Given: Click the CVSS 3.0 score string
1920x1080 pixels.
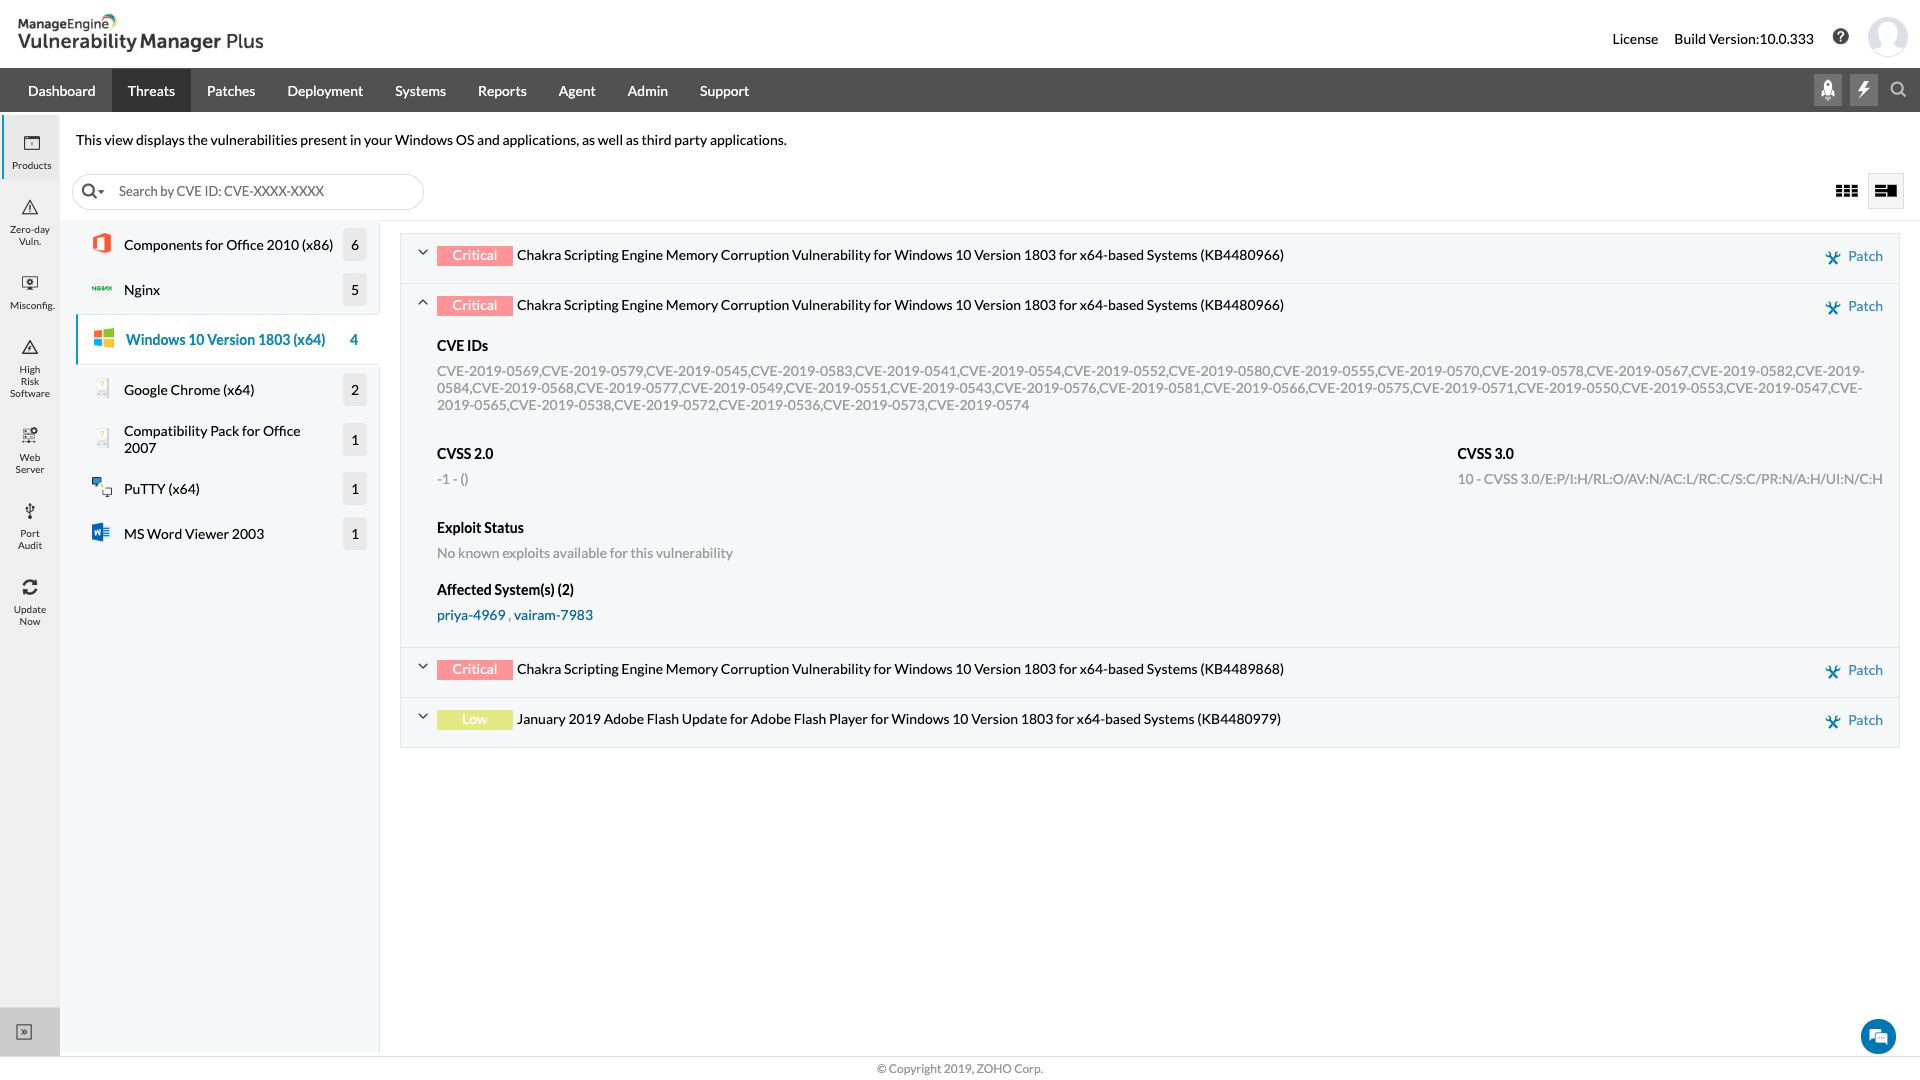Looking at the screenshot, I should click(1670, 479).
